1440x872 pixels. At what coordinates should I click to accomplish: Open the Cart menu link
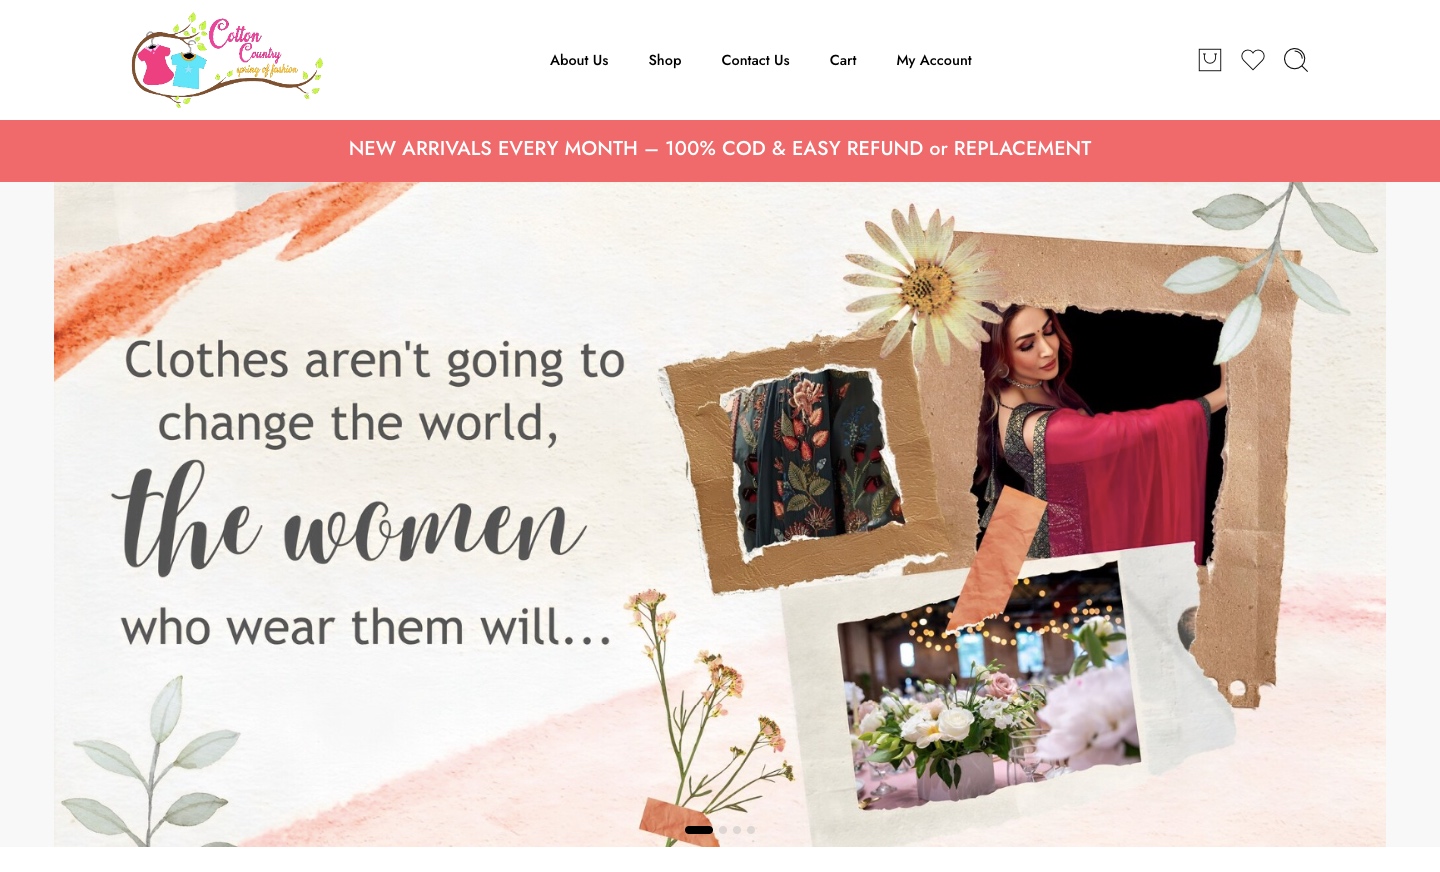[843, 60]
